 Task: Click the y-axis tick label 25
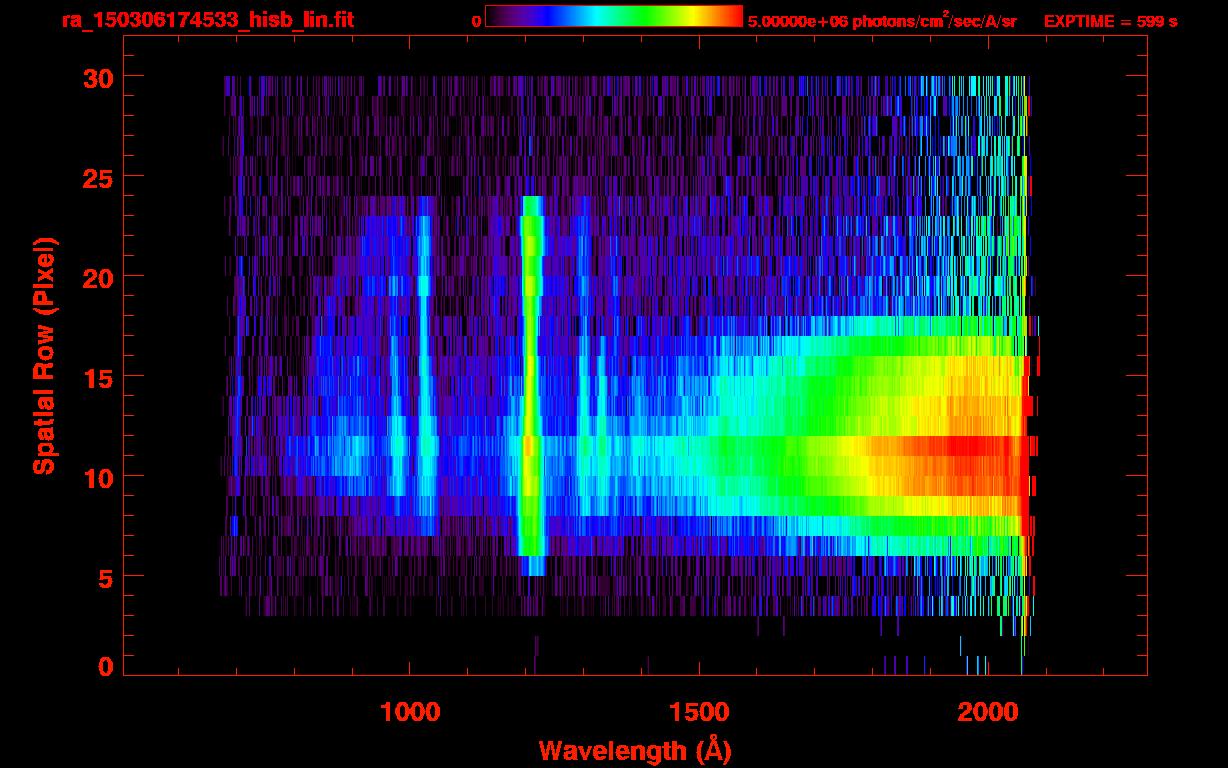pyautogui.click(x=97, y=177)
